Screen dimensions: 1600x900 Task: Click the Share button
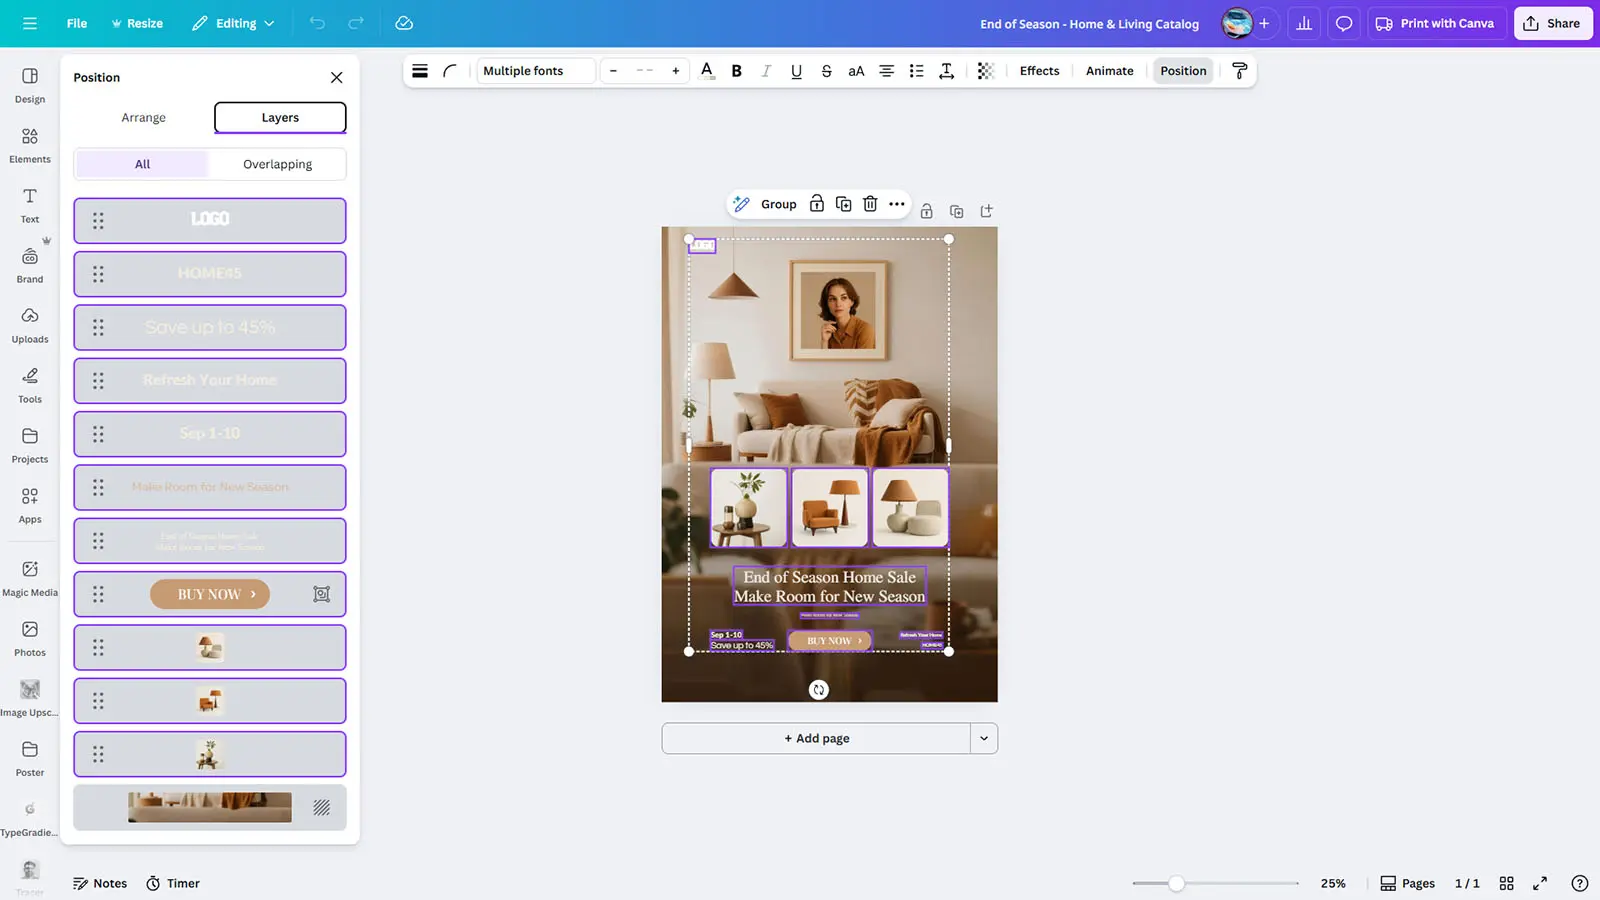[1552, 23]
